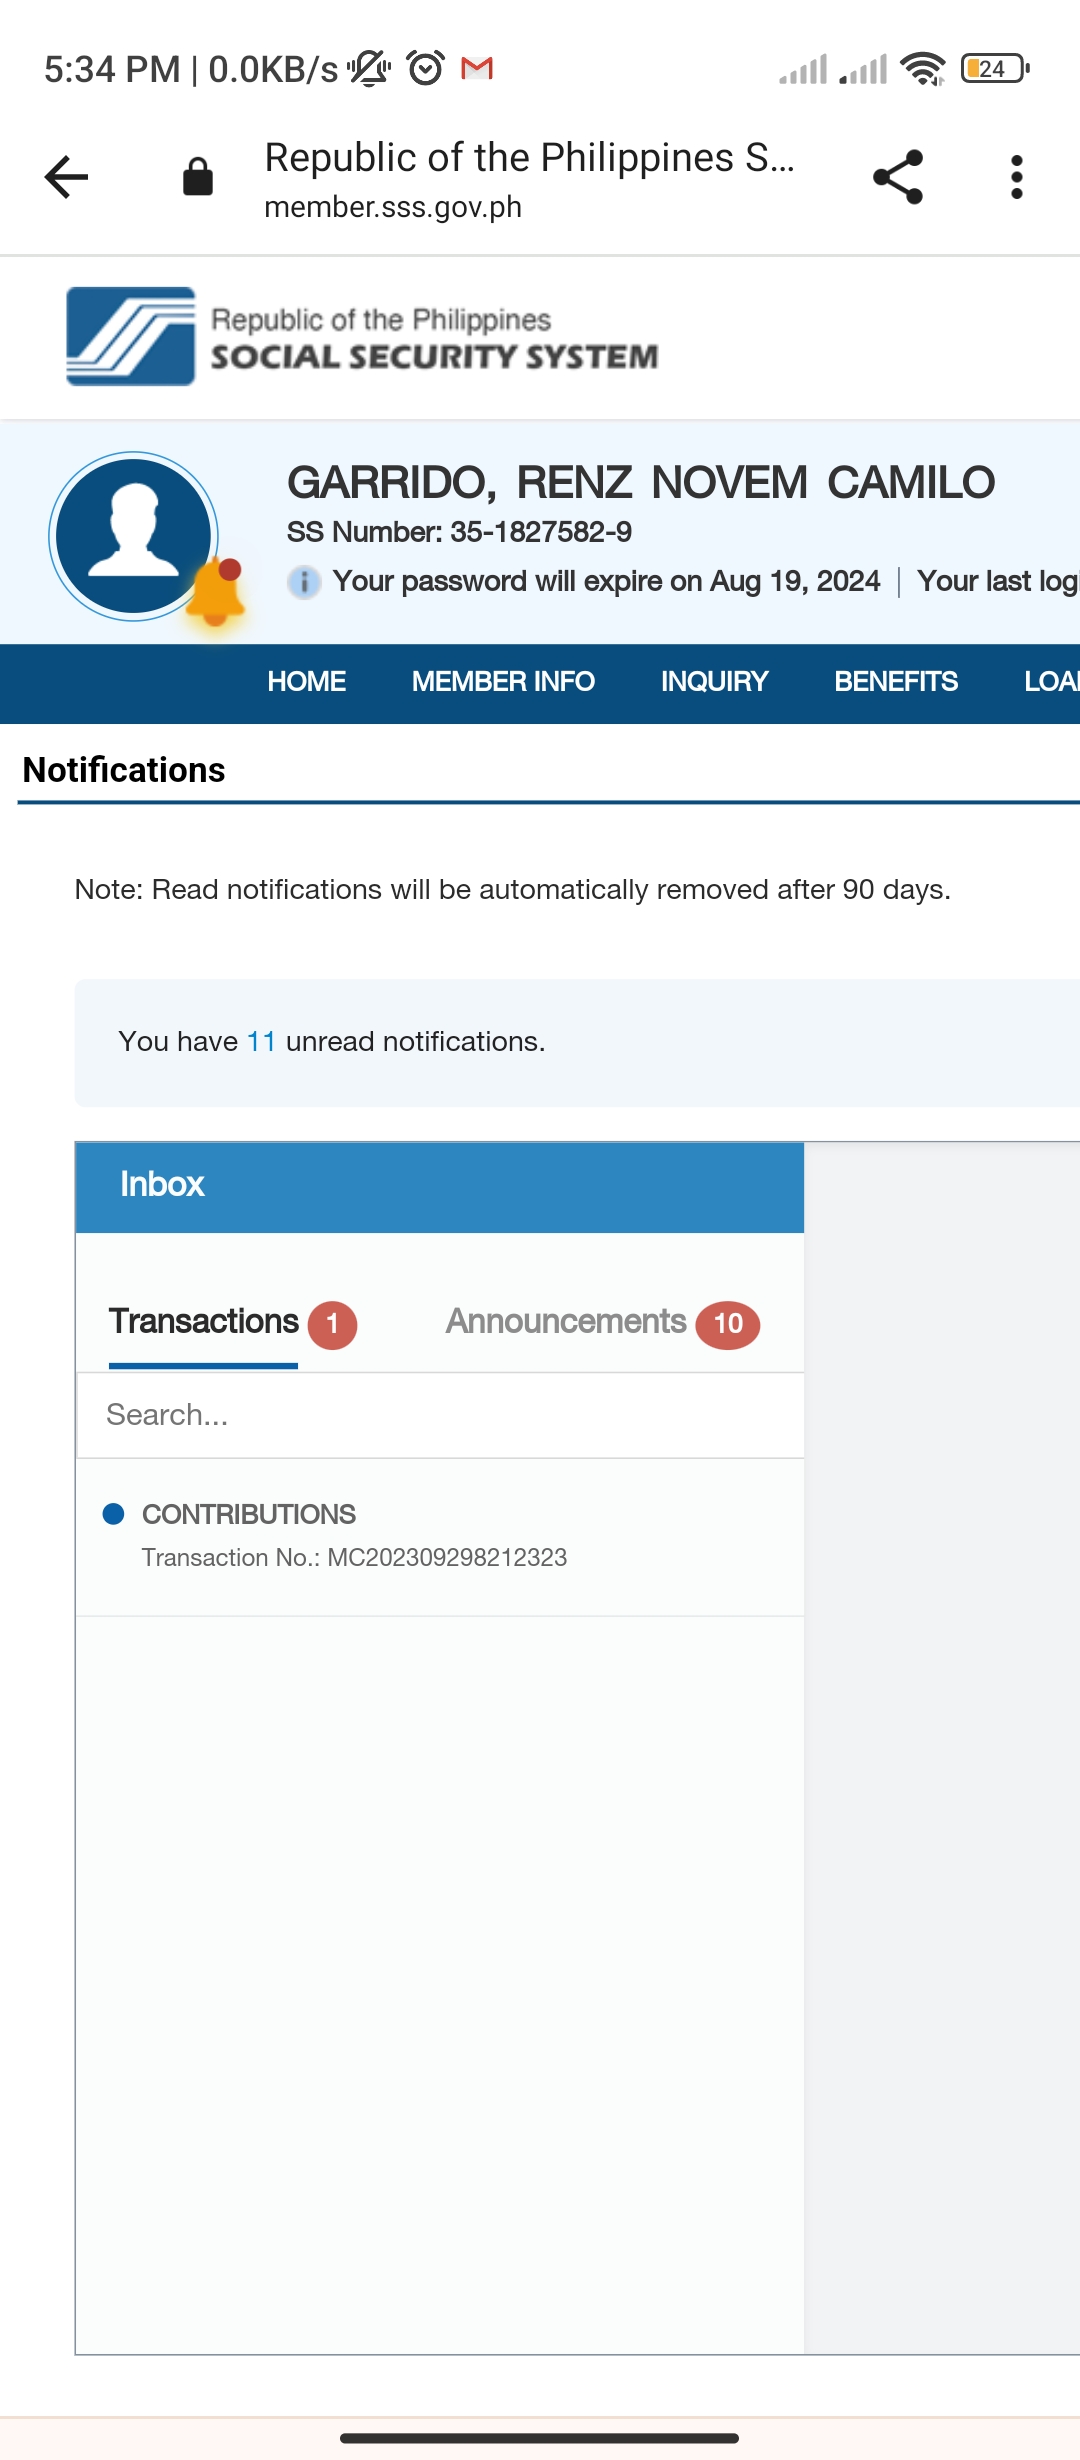Switch to the Announcements tab
Image resolution: width=1080 pixels, height=2460 pixels.
pos(566,1322)
